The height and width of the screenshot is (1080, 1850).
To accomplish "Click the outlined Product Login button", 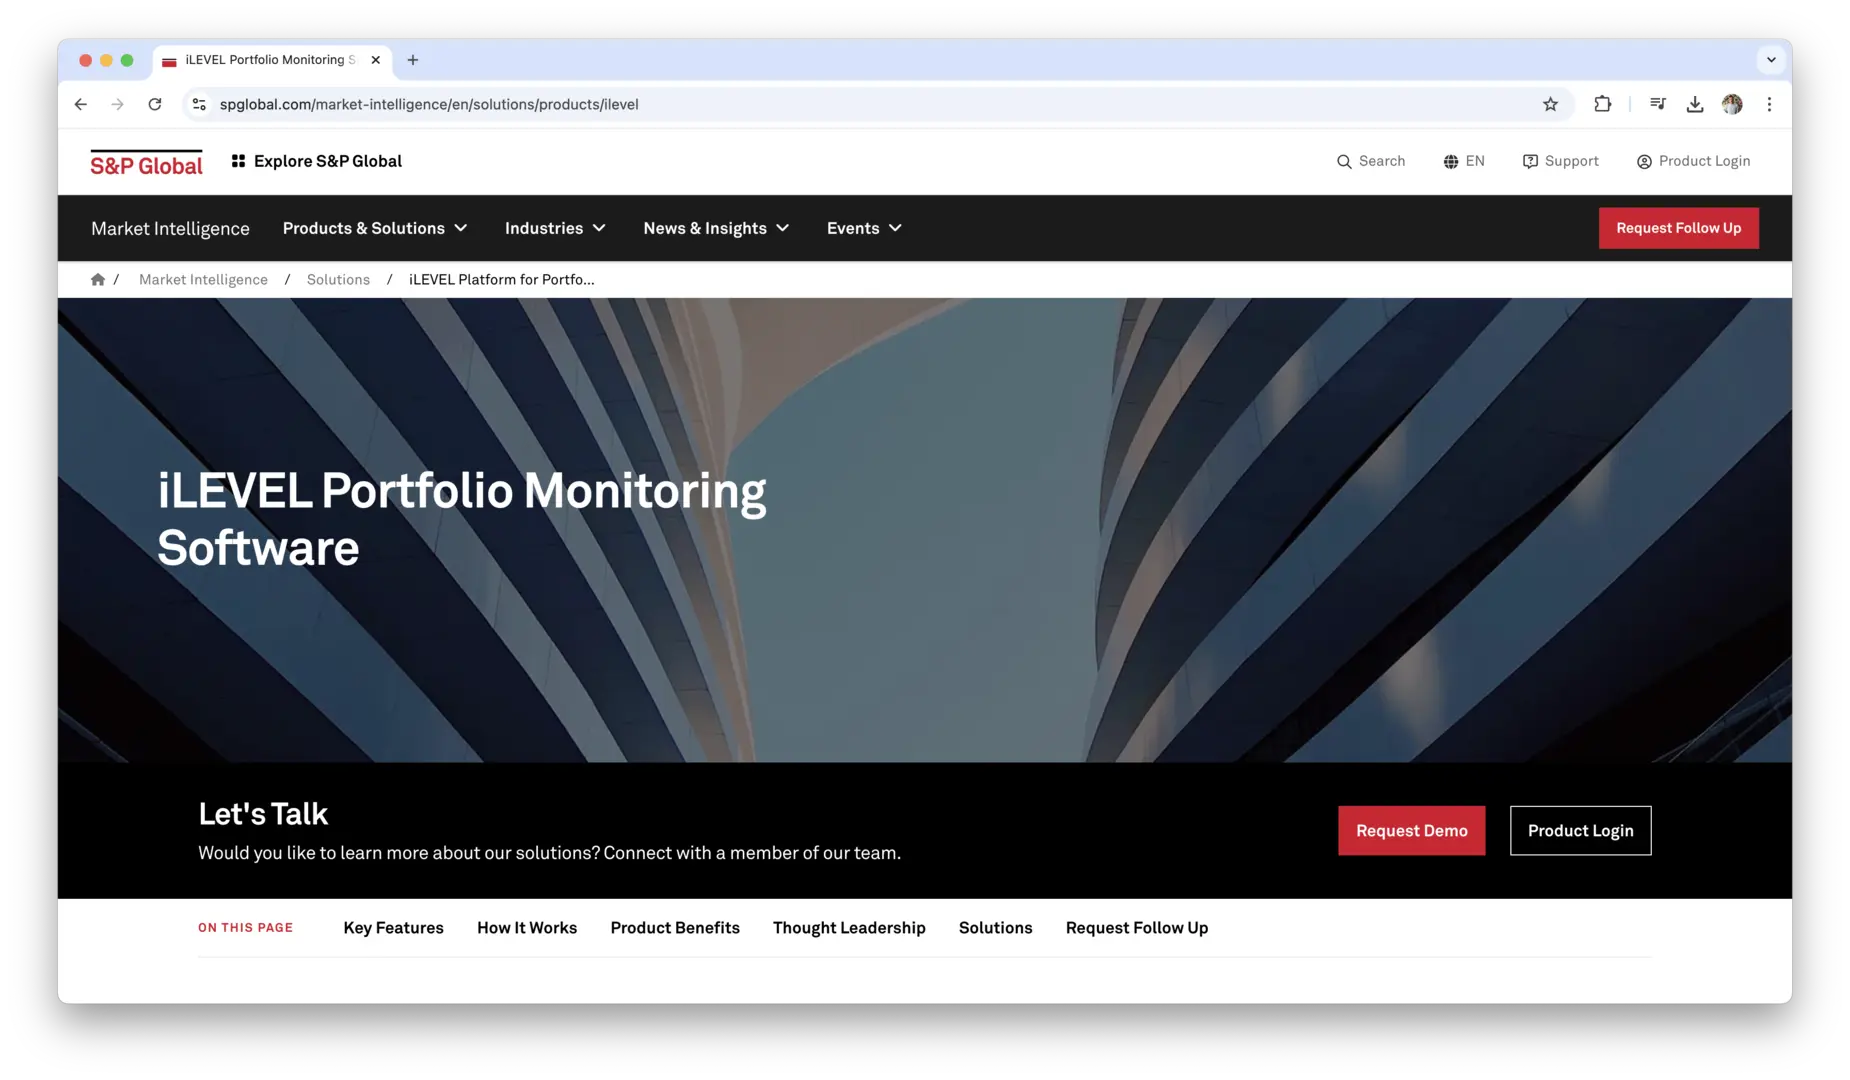I will coord(1580,831).
